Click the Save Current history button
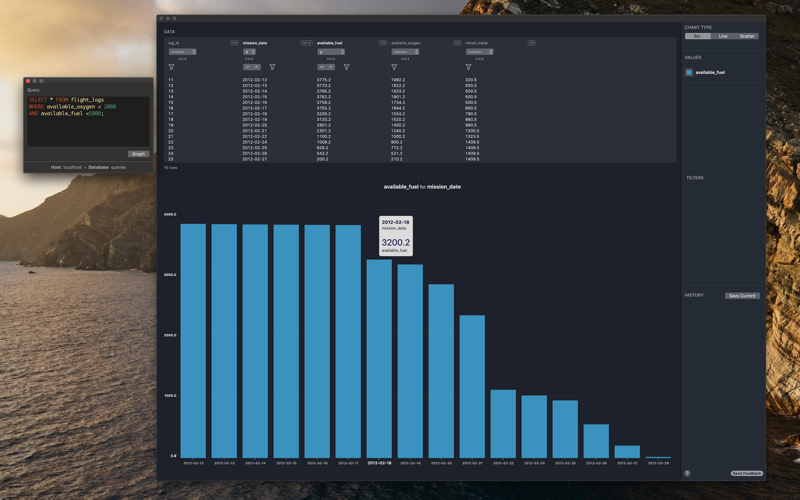Image resolution: width=800 pixels, height=500 pixels. [742, 295]
